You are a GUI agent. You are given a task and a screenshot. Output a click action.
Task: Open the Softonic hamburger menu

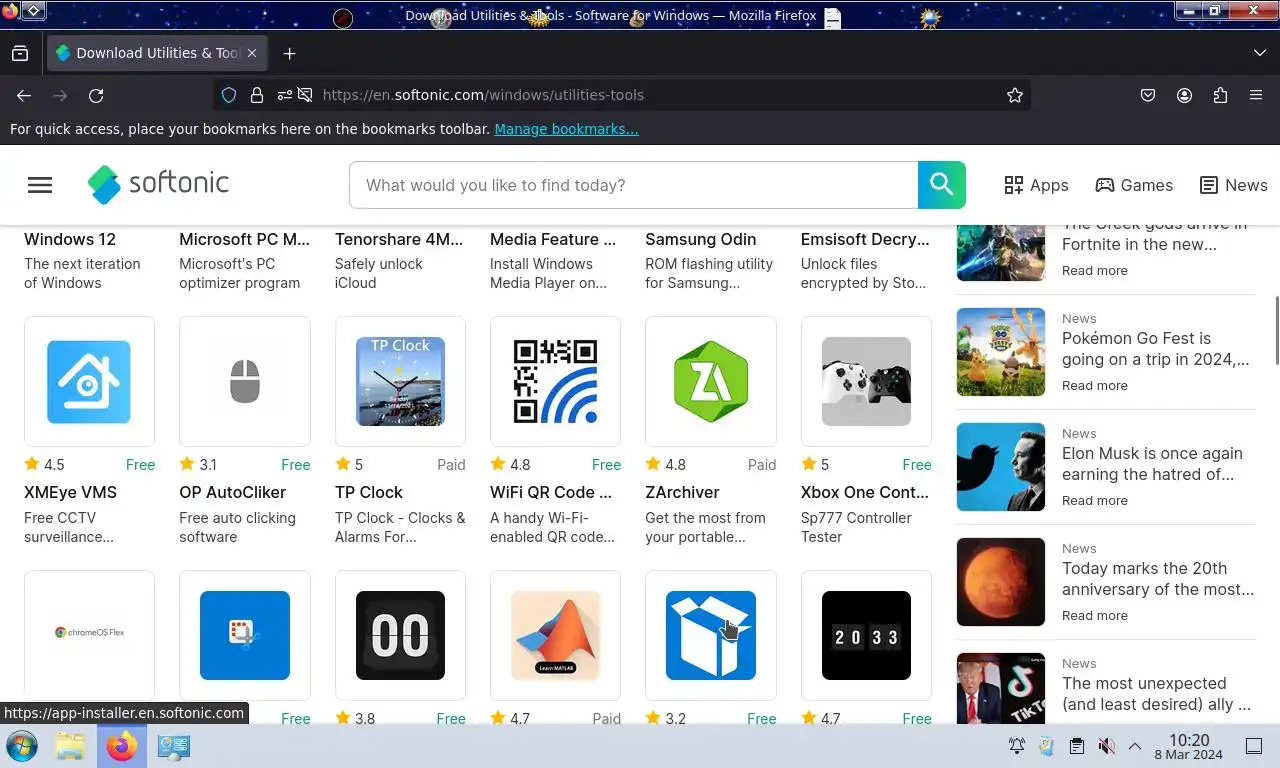40,185
